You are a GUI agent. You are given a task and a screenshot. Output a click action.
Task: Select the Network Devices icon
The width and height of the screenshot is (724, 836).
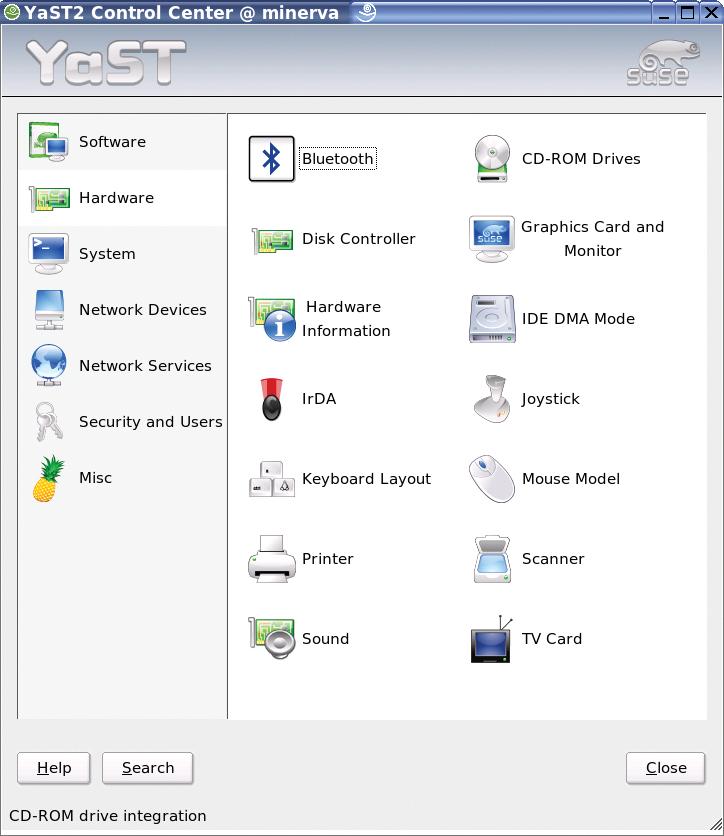(49, 310)
